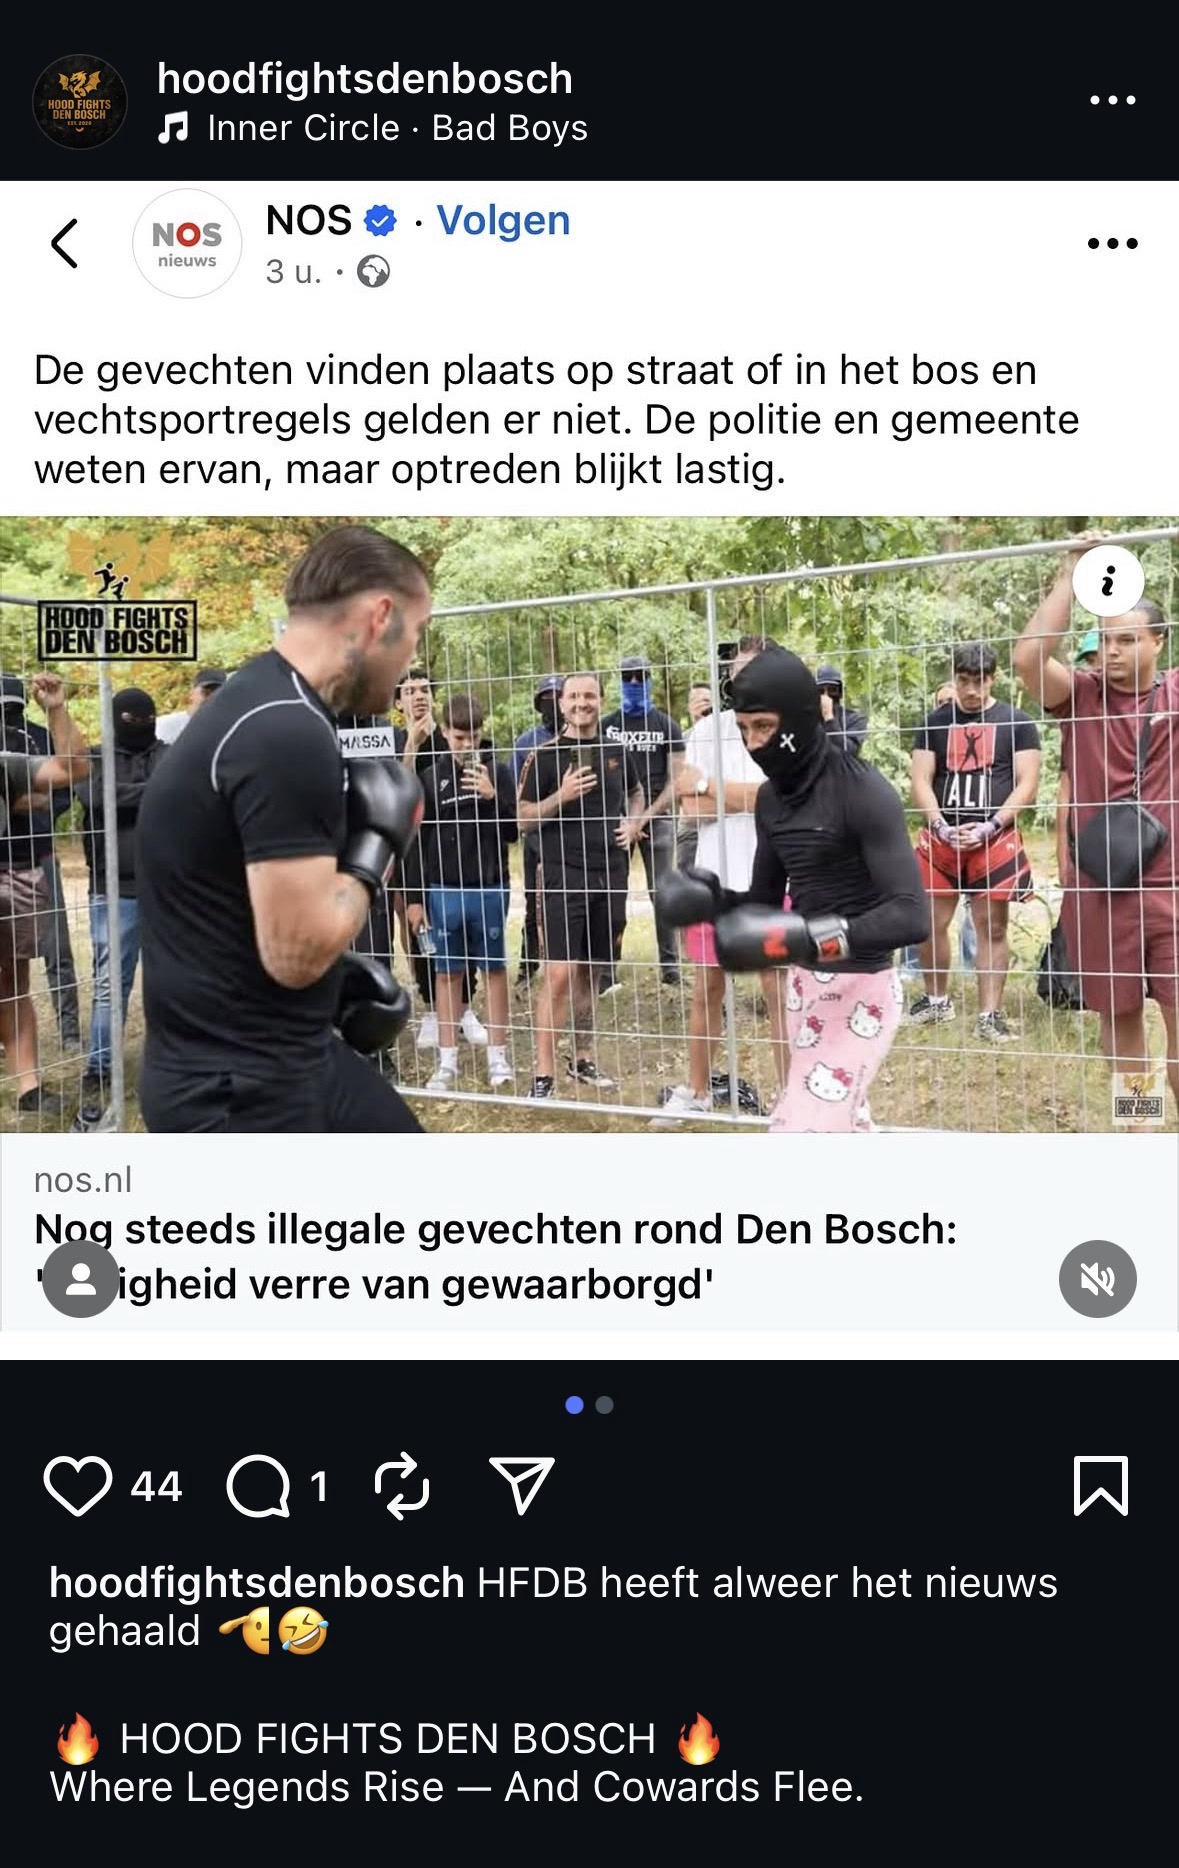Follow NOS via the Volgen link

click(503, 220)
